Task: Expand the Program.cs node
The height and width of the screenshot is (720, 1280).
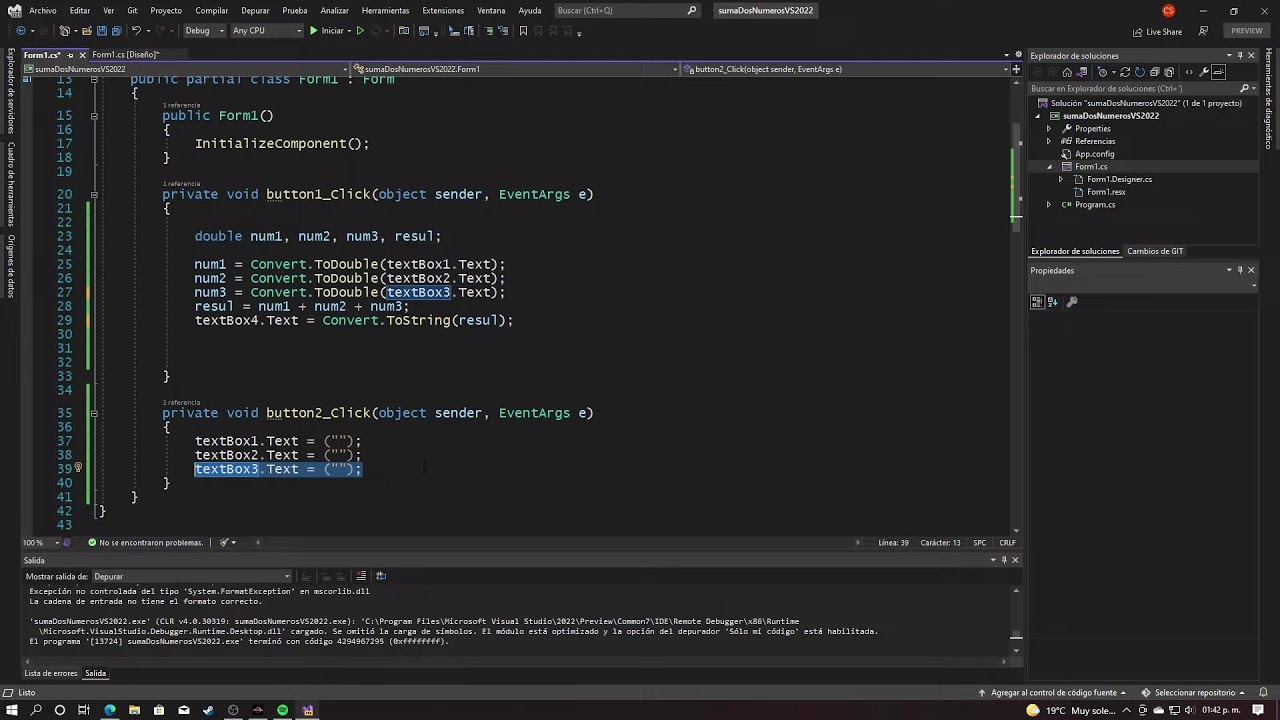Action: pos(1049,204)
